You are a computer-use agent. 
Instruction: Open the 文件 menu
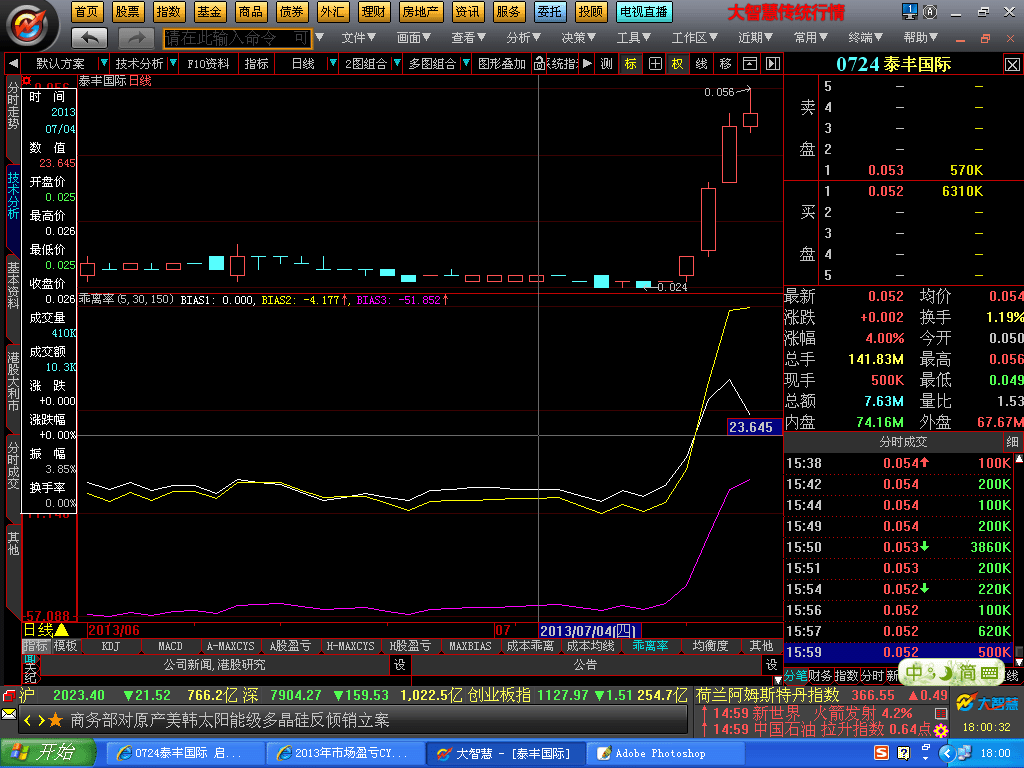pos(359,38)
